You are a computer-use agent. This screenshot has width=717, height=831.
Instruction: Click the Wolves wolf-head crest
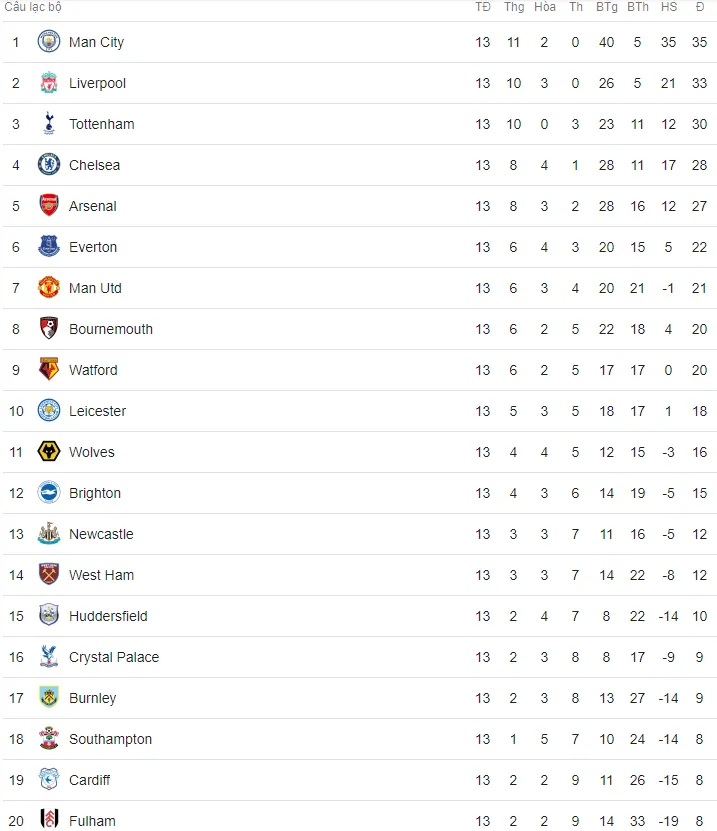coord(49,452)
